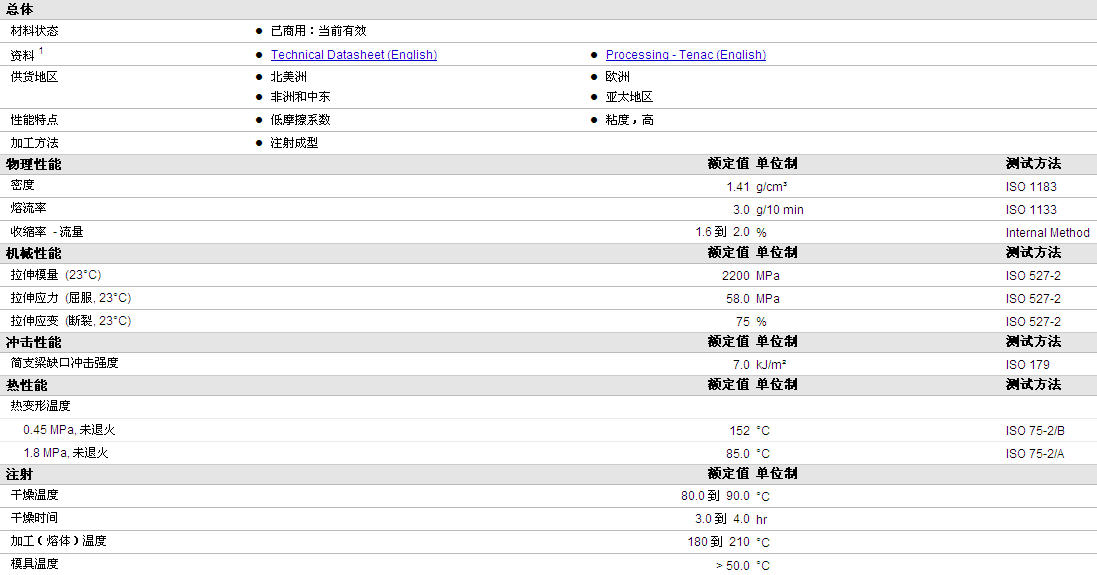
Task: Click Internal Method in the shrinkage row
Action: point(1047,233)
